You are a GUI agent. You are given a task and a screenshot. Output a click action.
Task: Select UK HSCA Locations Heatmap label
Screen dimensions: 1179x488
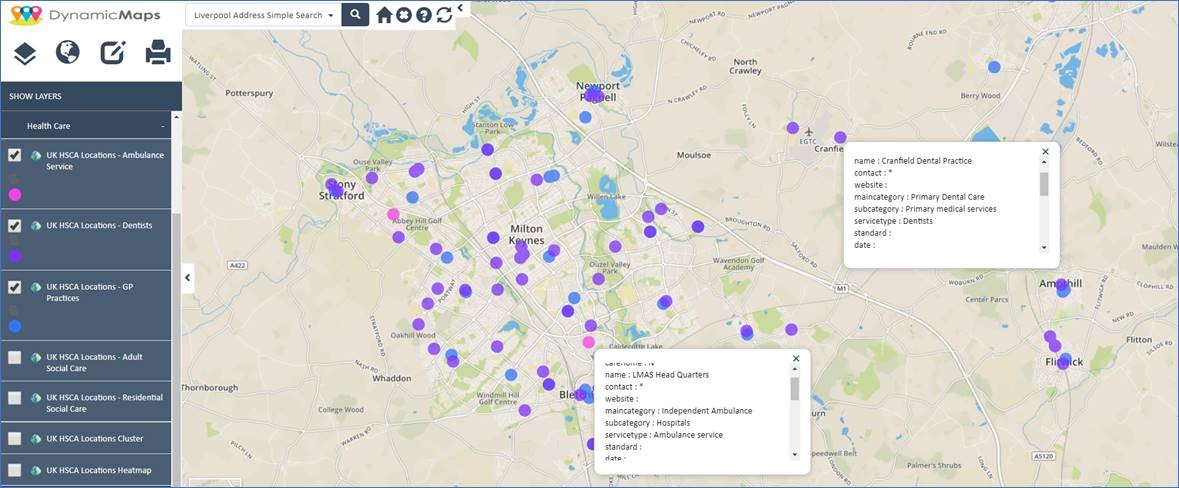click(x=99, y=471)
